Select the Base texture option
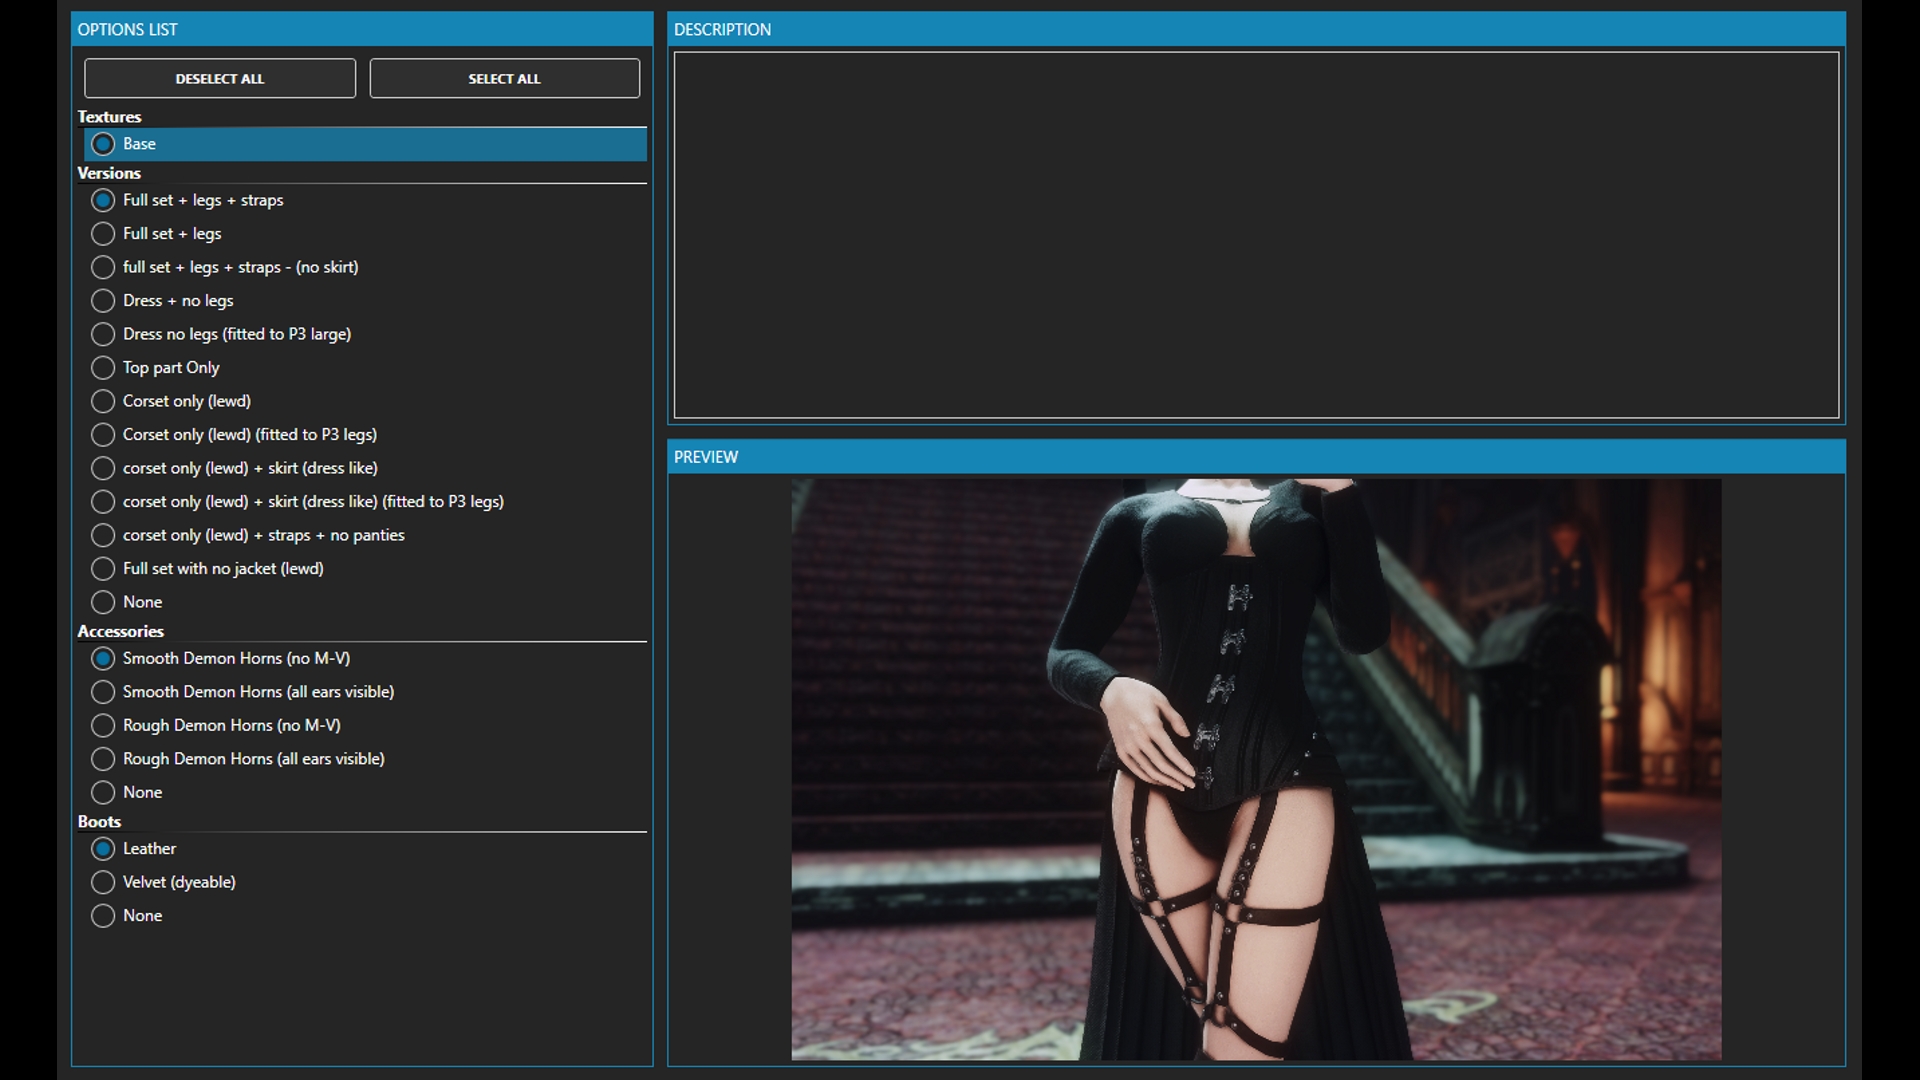The height and width of the screenshot is (1080, 1920). (x=365, y=144)
